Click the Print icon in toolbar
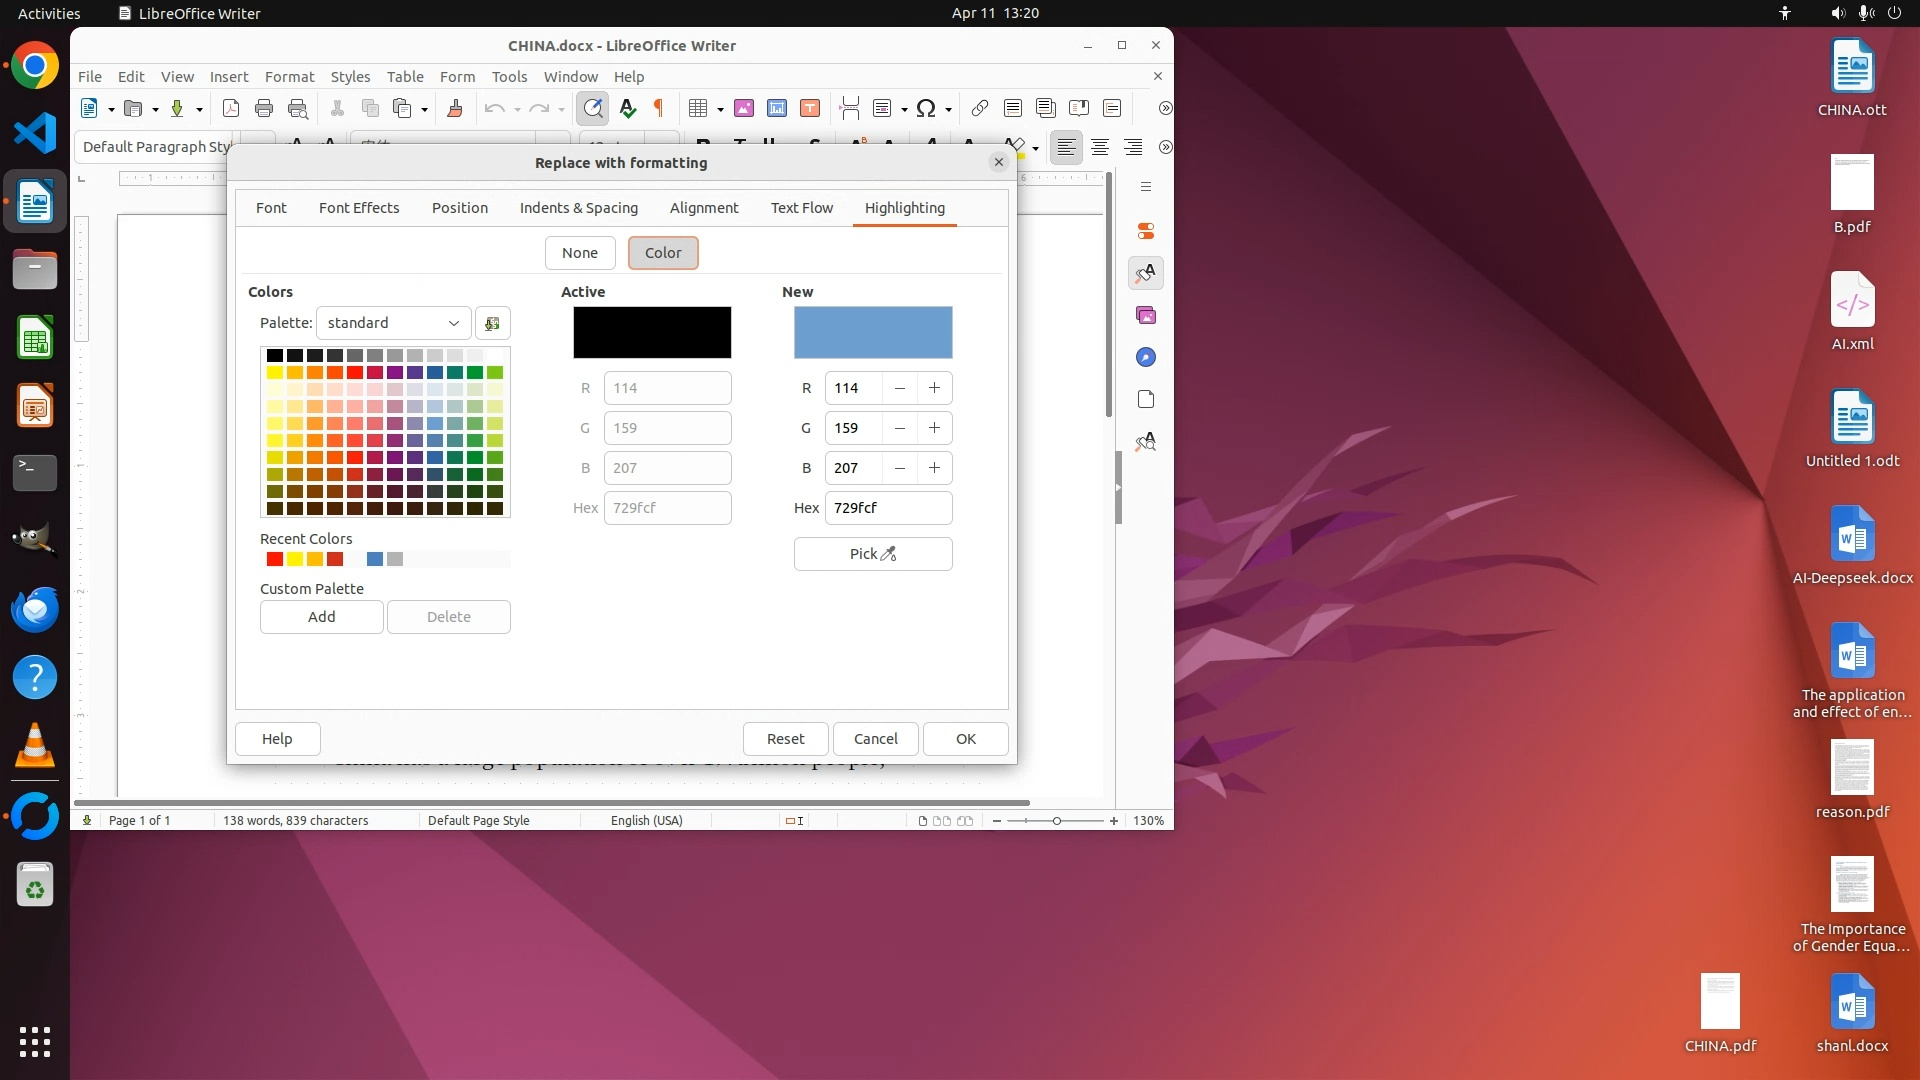 [264, 108]
